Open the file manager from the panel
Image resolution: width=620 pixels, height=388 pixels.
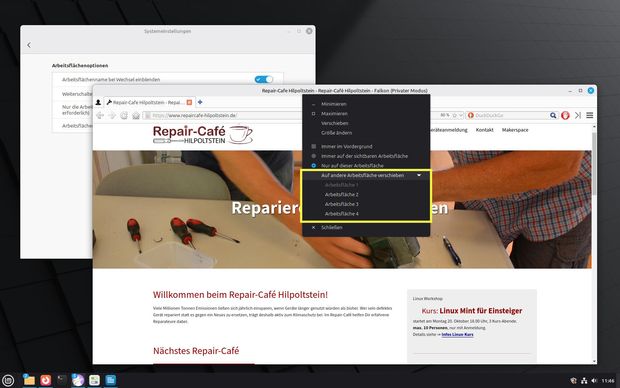pyautogui.click(x=29, y=380)
